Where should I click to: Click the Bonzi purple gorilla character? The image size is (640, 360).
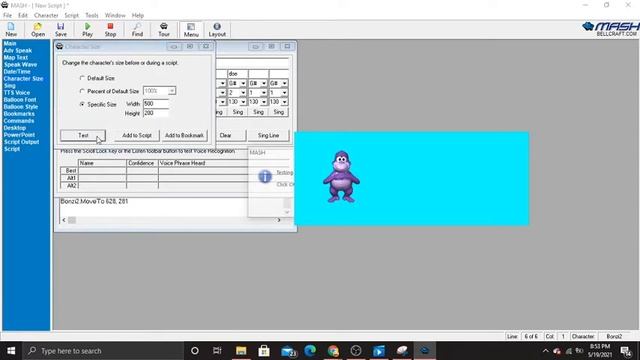[341, 177]
